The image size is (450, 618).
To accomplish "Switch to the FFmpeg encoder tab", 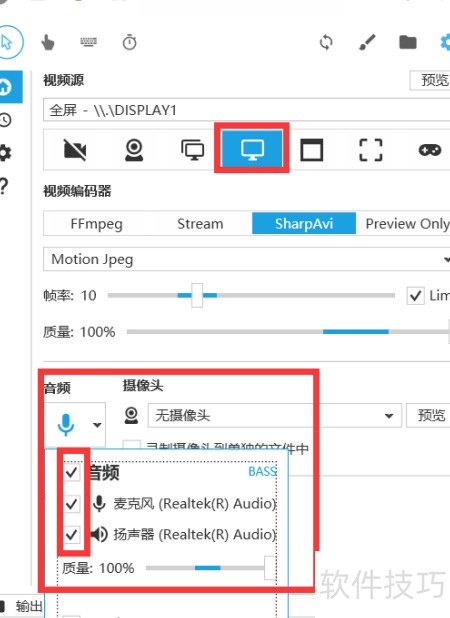I will (x=97, y=224).
